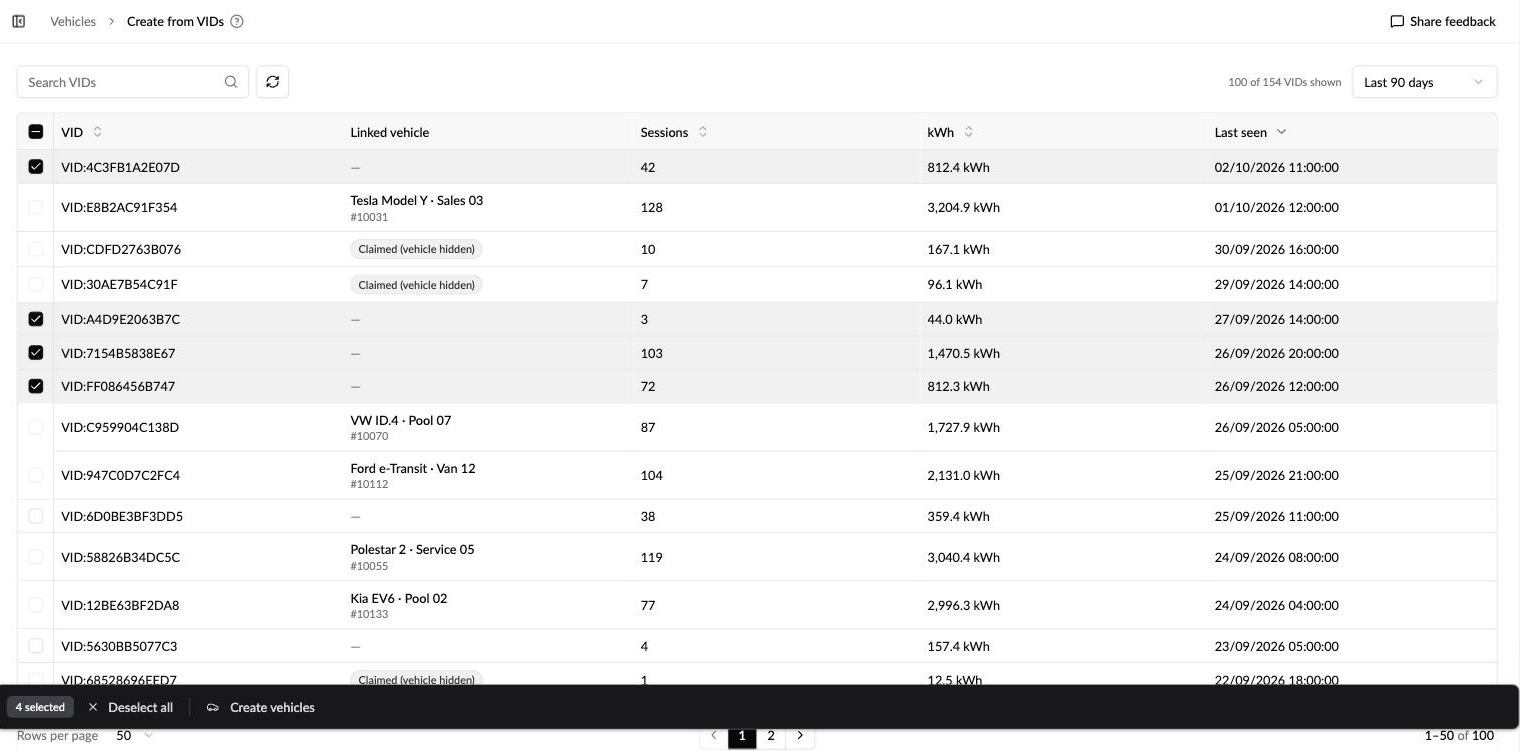This screenshot has height=751, width=1520.
Task: Open linked vehicle Kia EV6 · Pool 02
Action: coord(399,598)
